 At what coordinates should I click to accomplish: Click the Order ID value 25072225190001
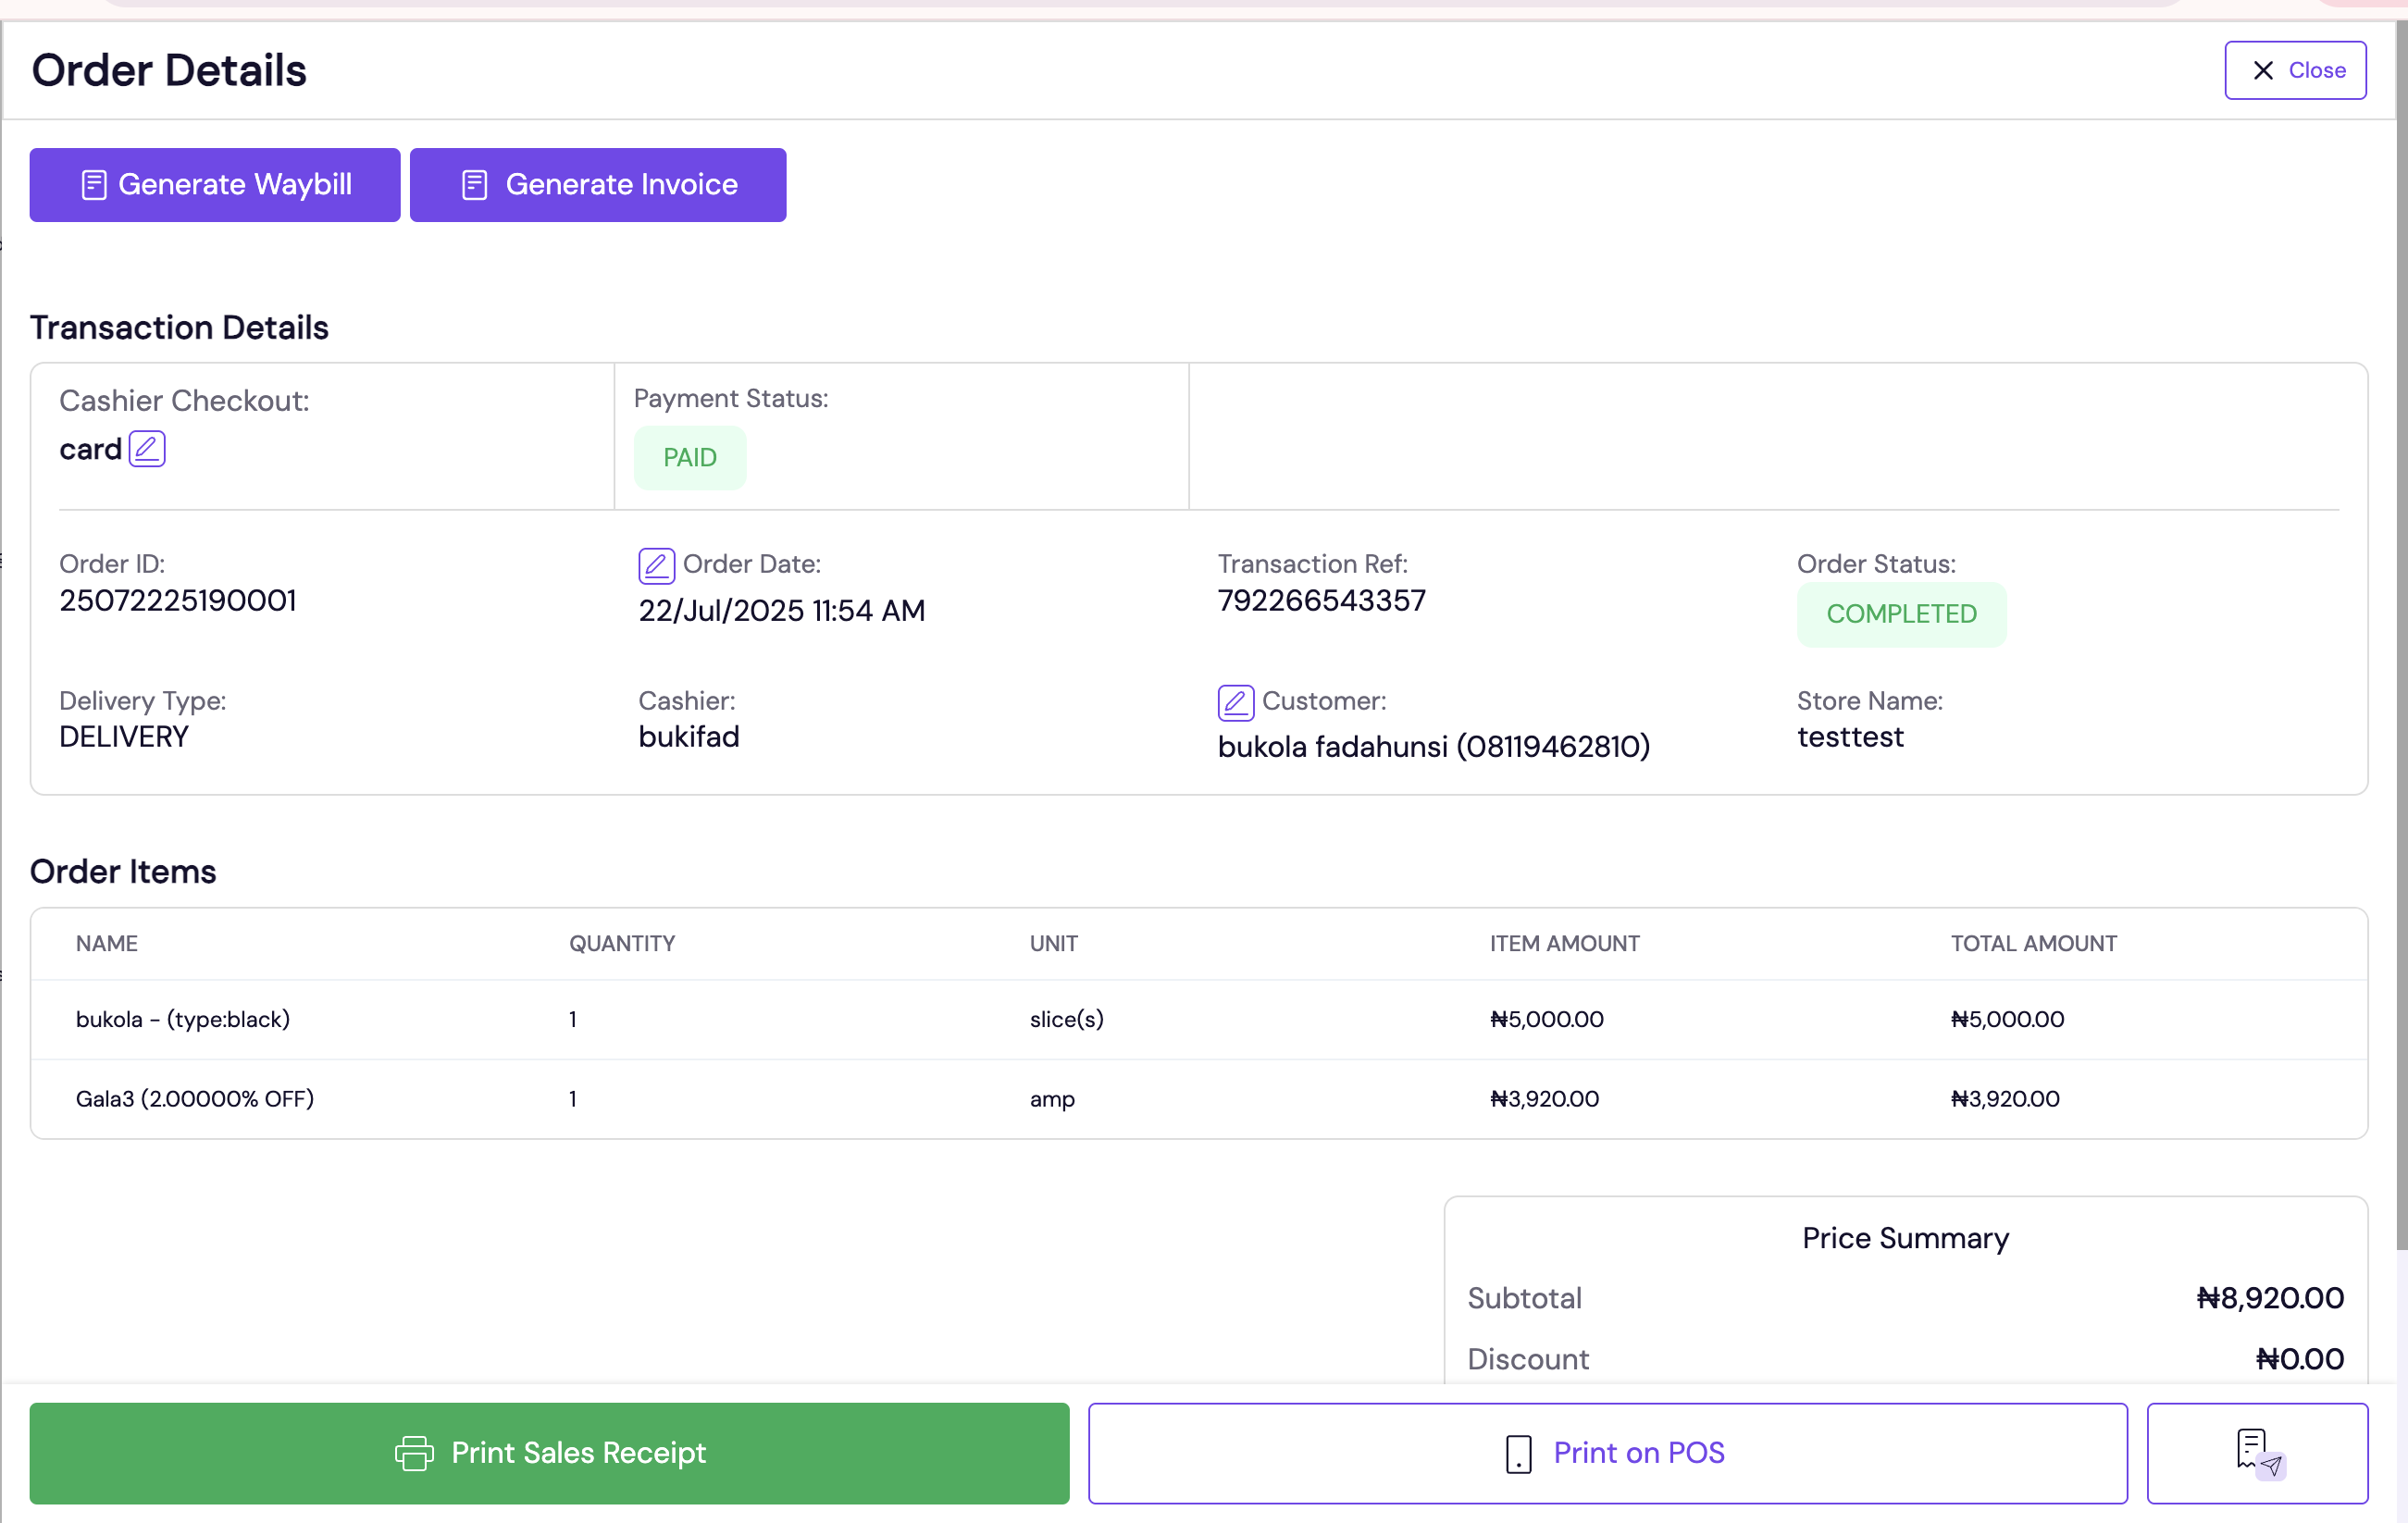click(178, 601)
